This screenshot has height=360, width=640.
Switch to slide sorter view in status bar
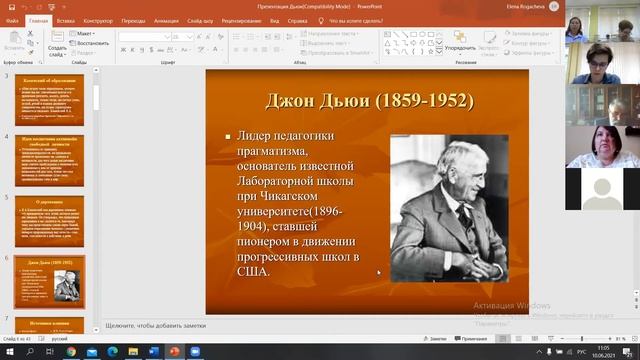519,338
